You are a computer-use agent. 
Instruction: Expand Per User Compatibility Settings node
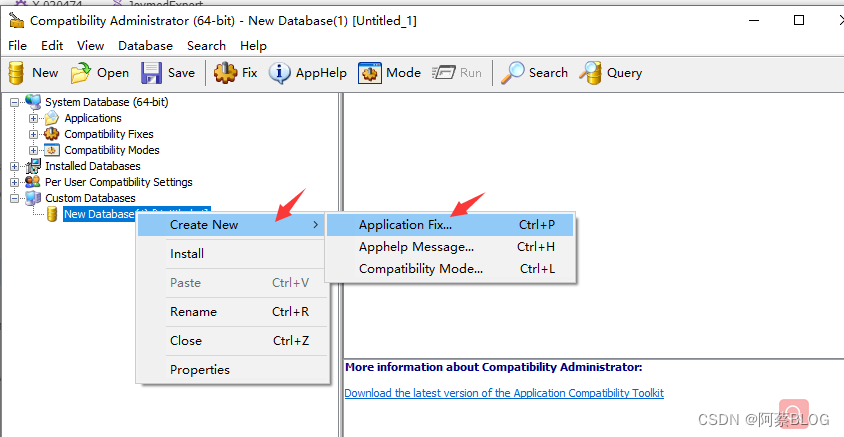click(x=15, y=182)
